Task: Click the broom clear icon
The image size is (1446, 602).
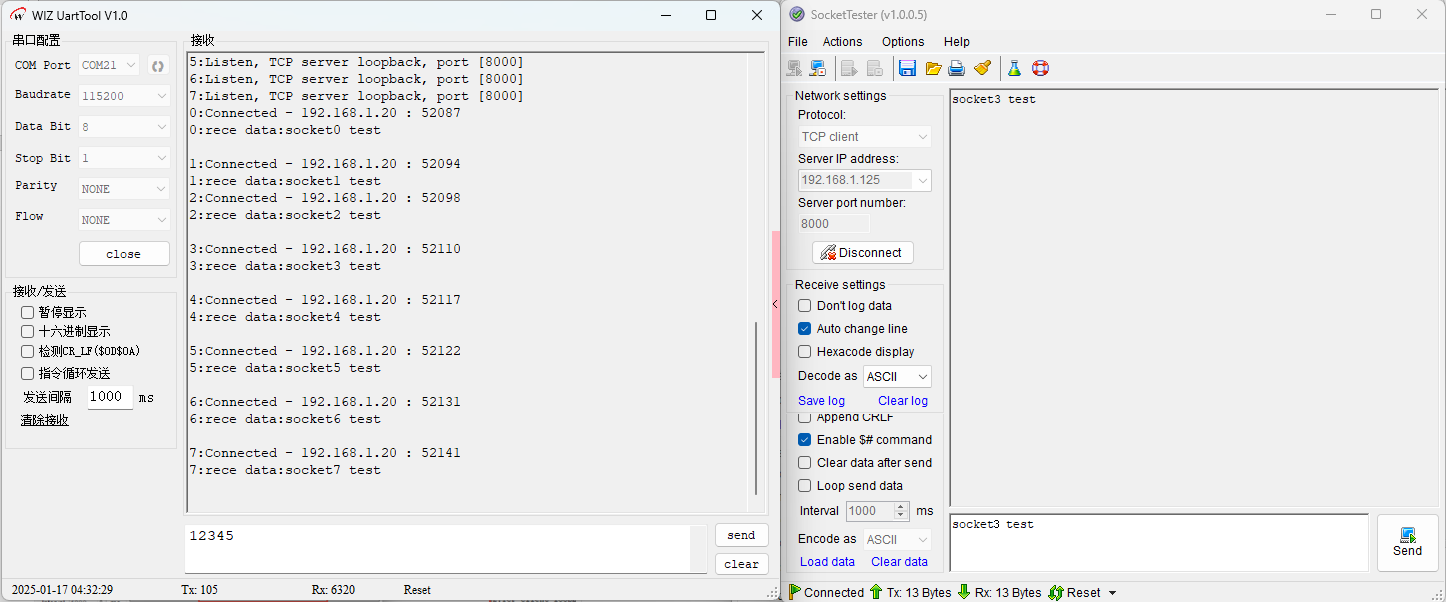Action: click(982, 69)
